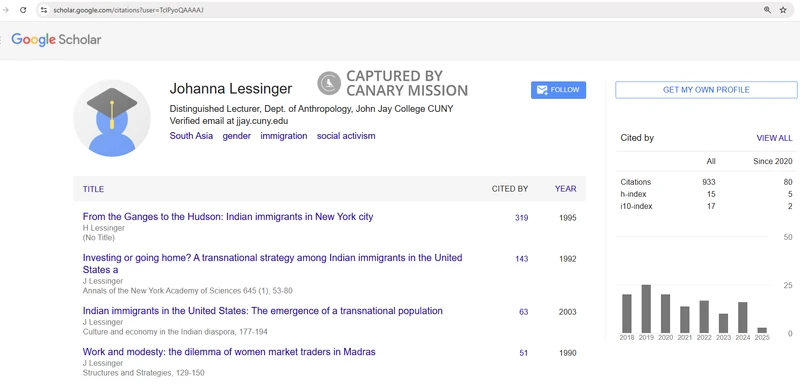800x384 pixels.
Task: Click the Citations row label
Action: point(636,182)
